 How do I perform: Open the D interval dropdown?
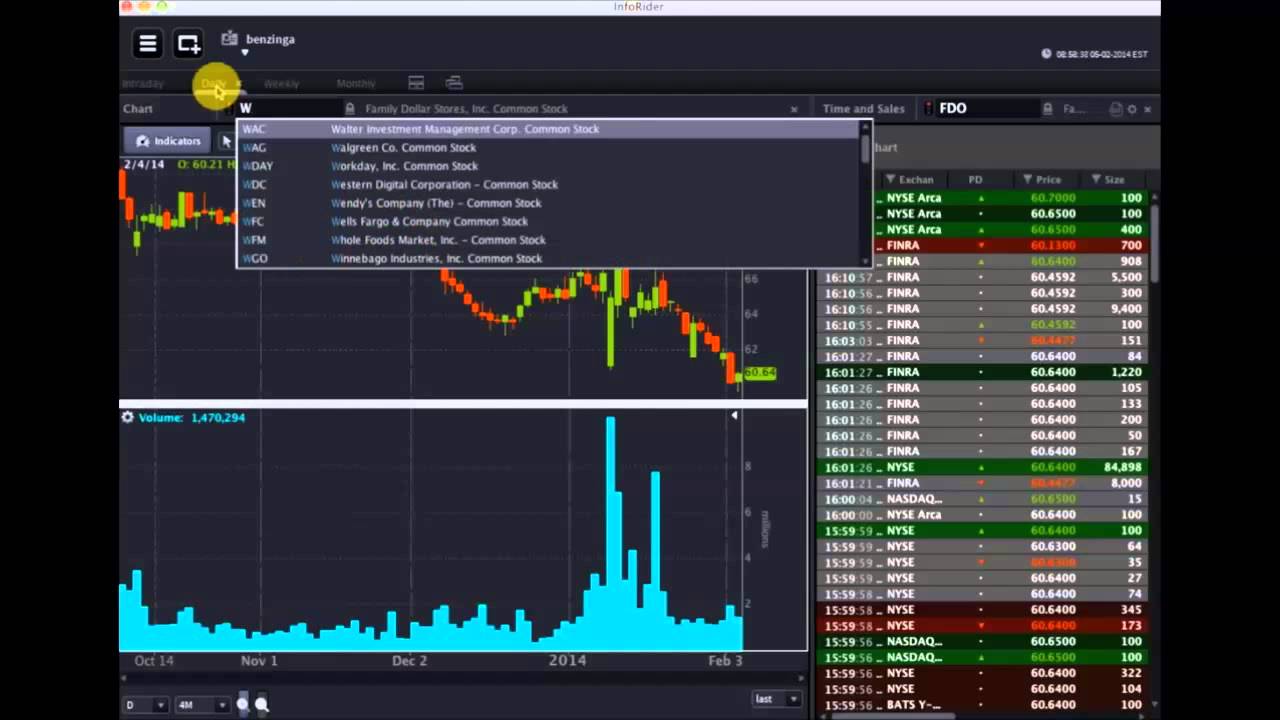click(144, 705)
